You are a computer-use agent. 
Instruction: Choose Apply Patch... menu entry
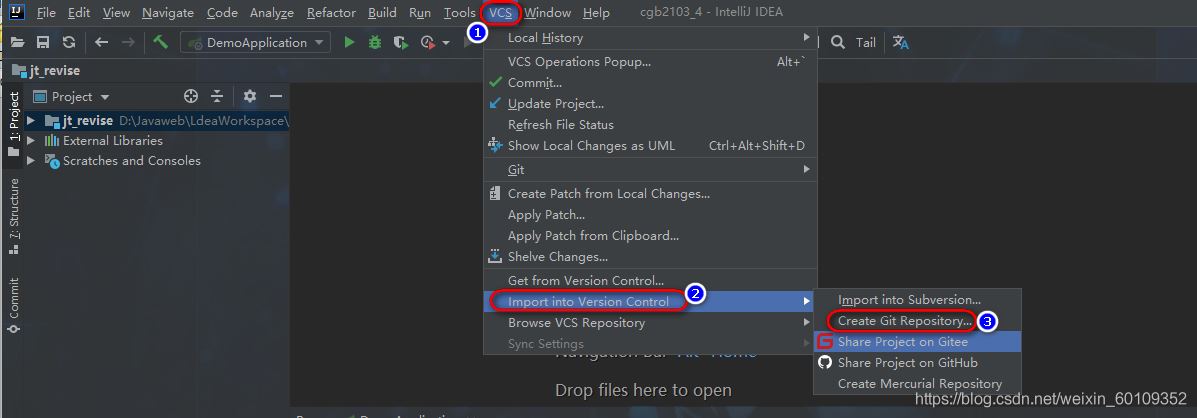650,215
